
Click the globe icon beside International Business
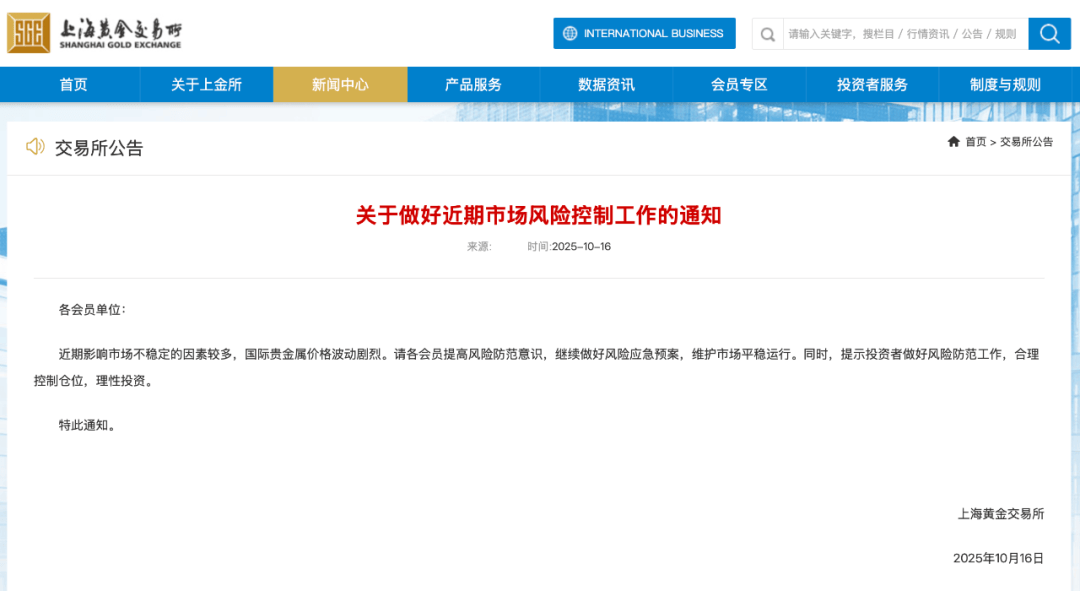tap(570, 33)
